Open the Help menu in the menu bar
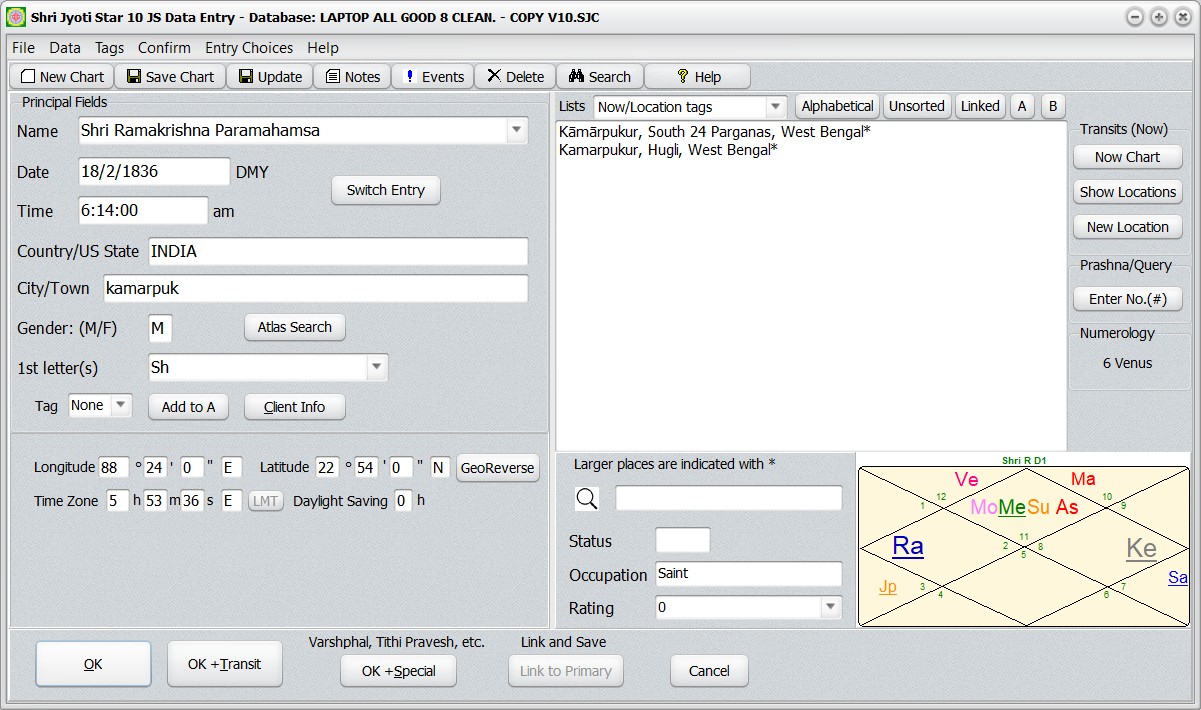The width and height of the screenshot is (1201, 710). click(323, 47)
